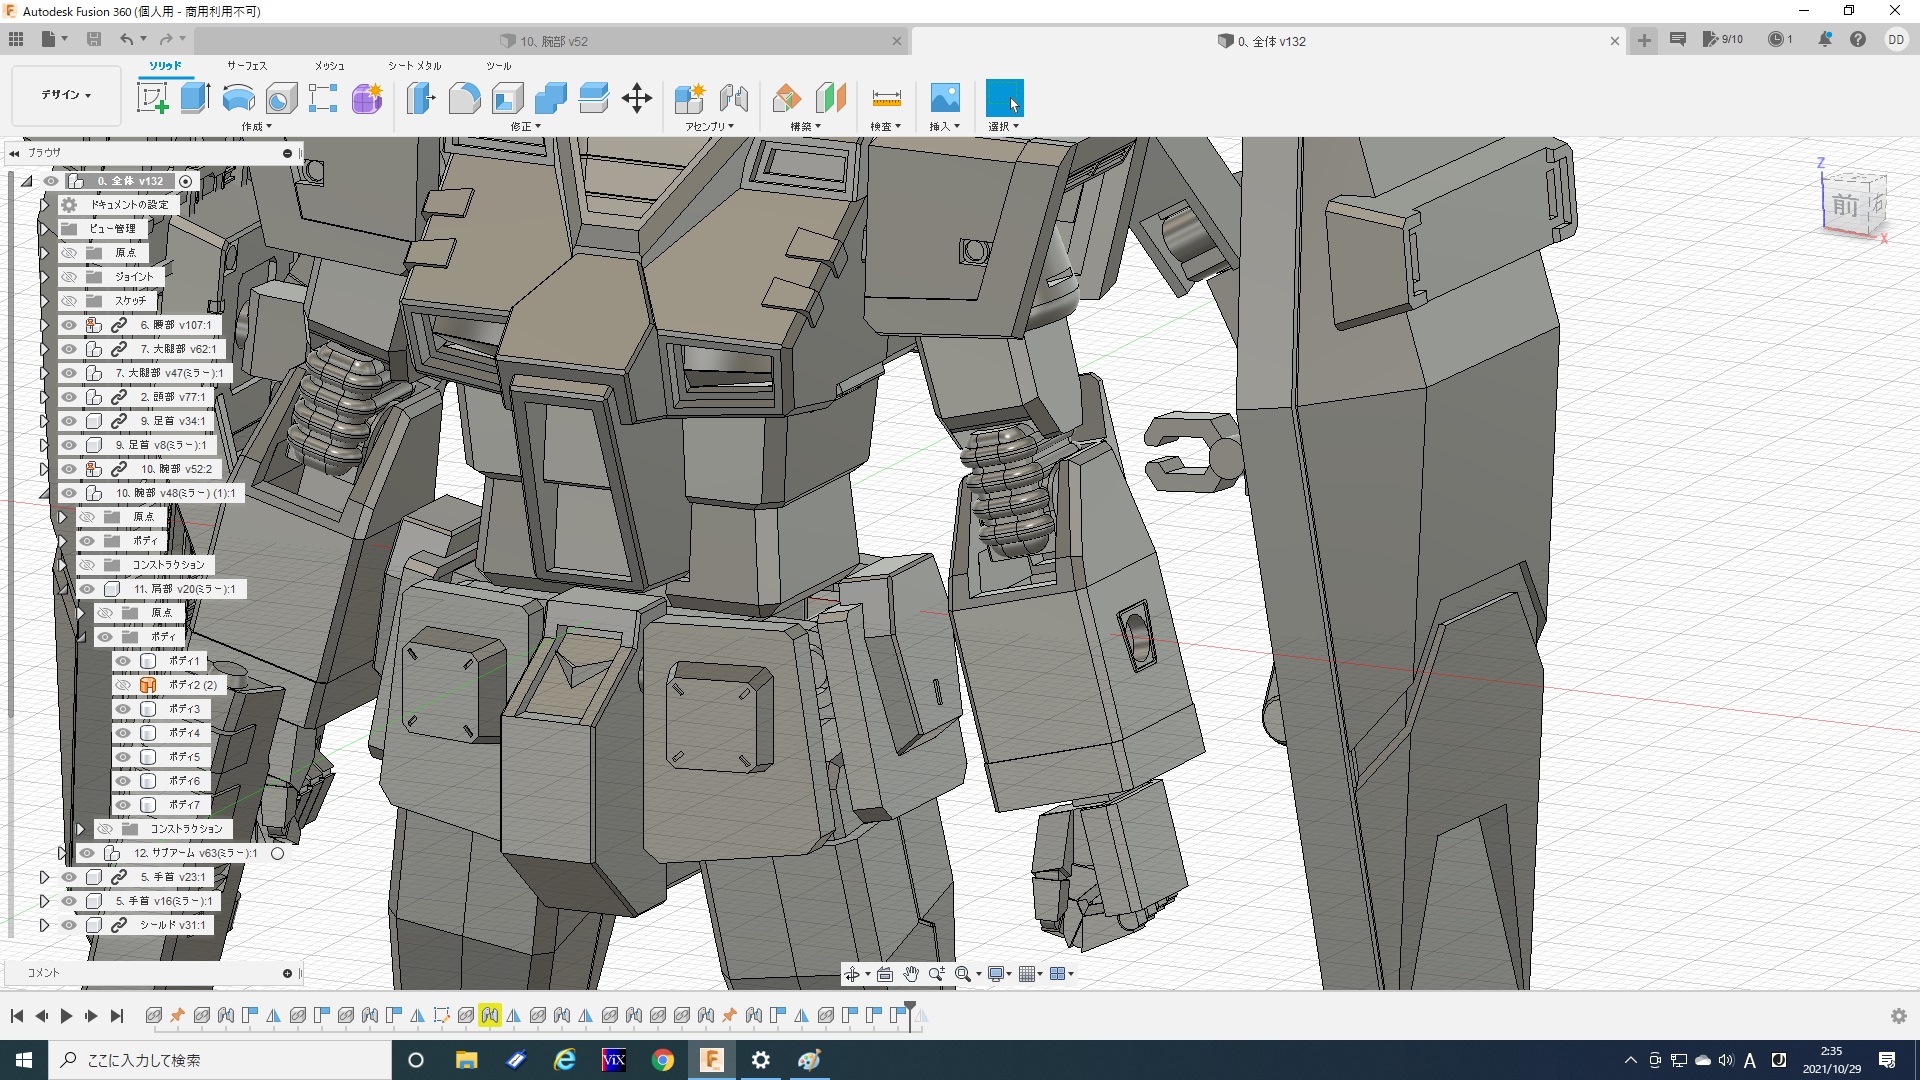1920x1080 pixels.
Task: Click the Joint tool icon
Action: [x=734, y=98]
